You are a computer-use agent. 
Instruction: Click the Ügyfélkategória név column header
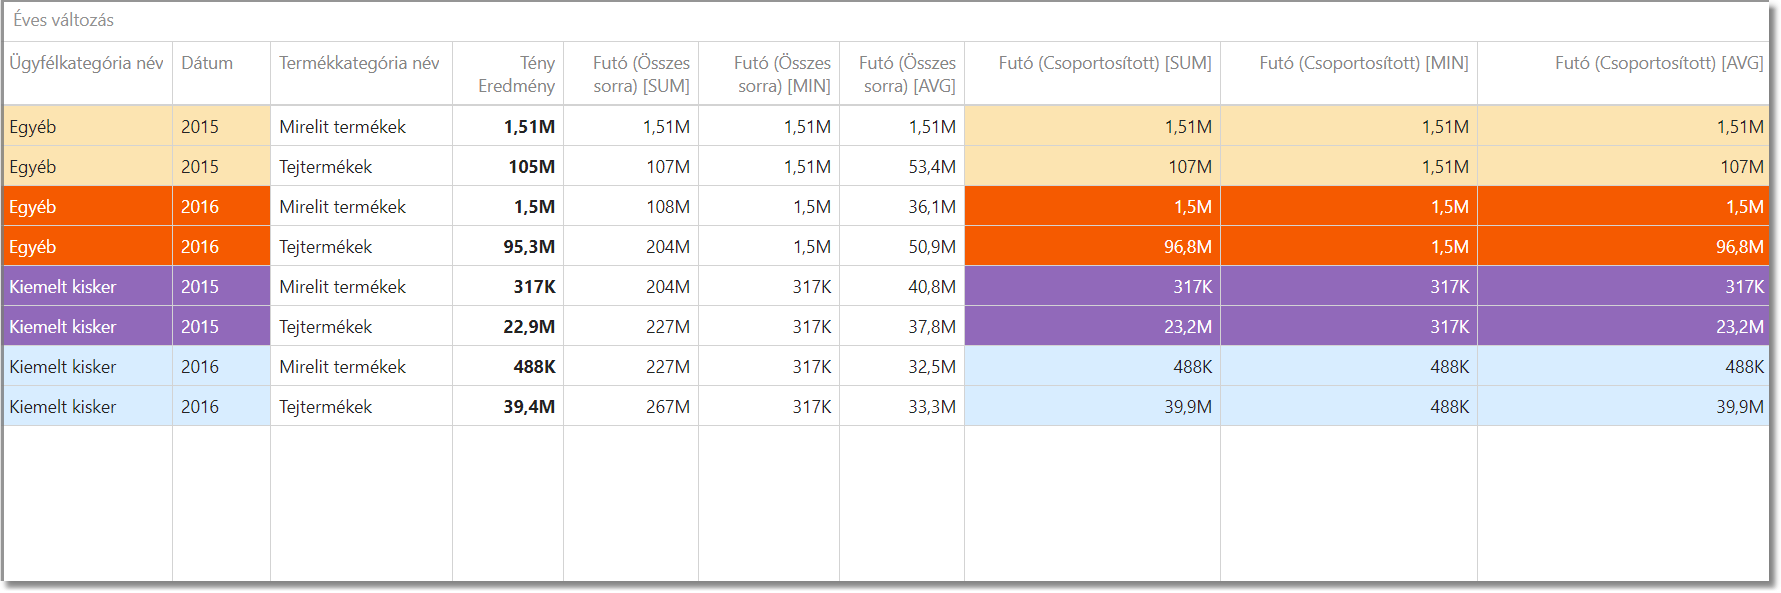click(86, 63)
